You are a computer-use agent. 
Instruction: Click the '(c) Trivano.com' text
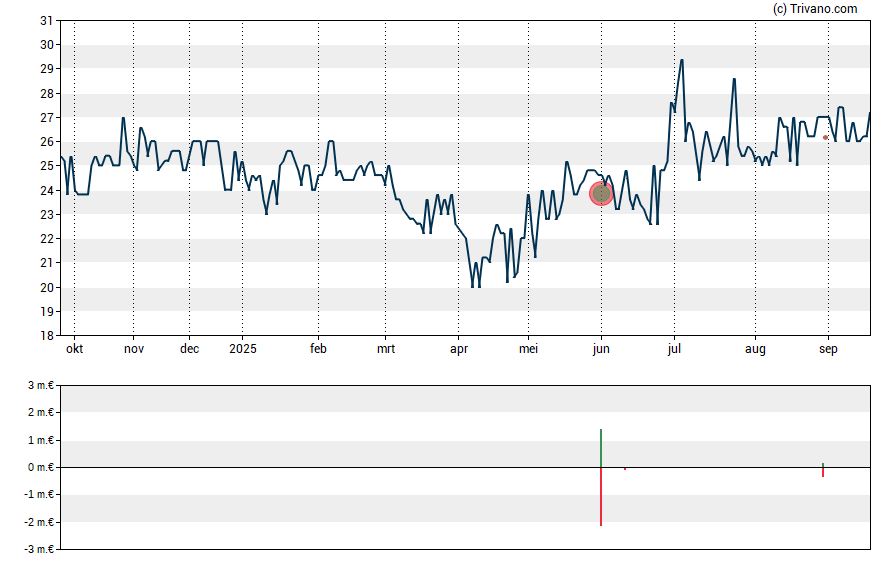815,8
